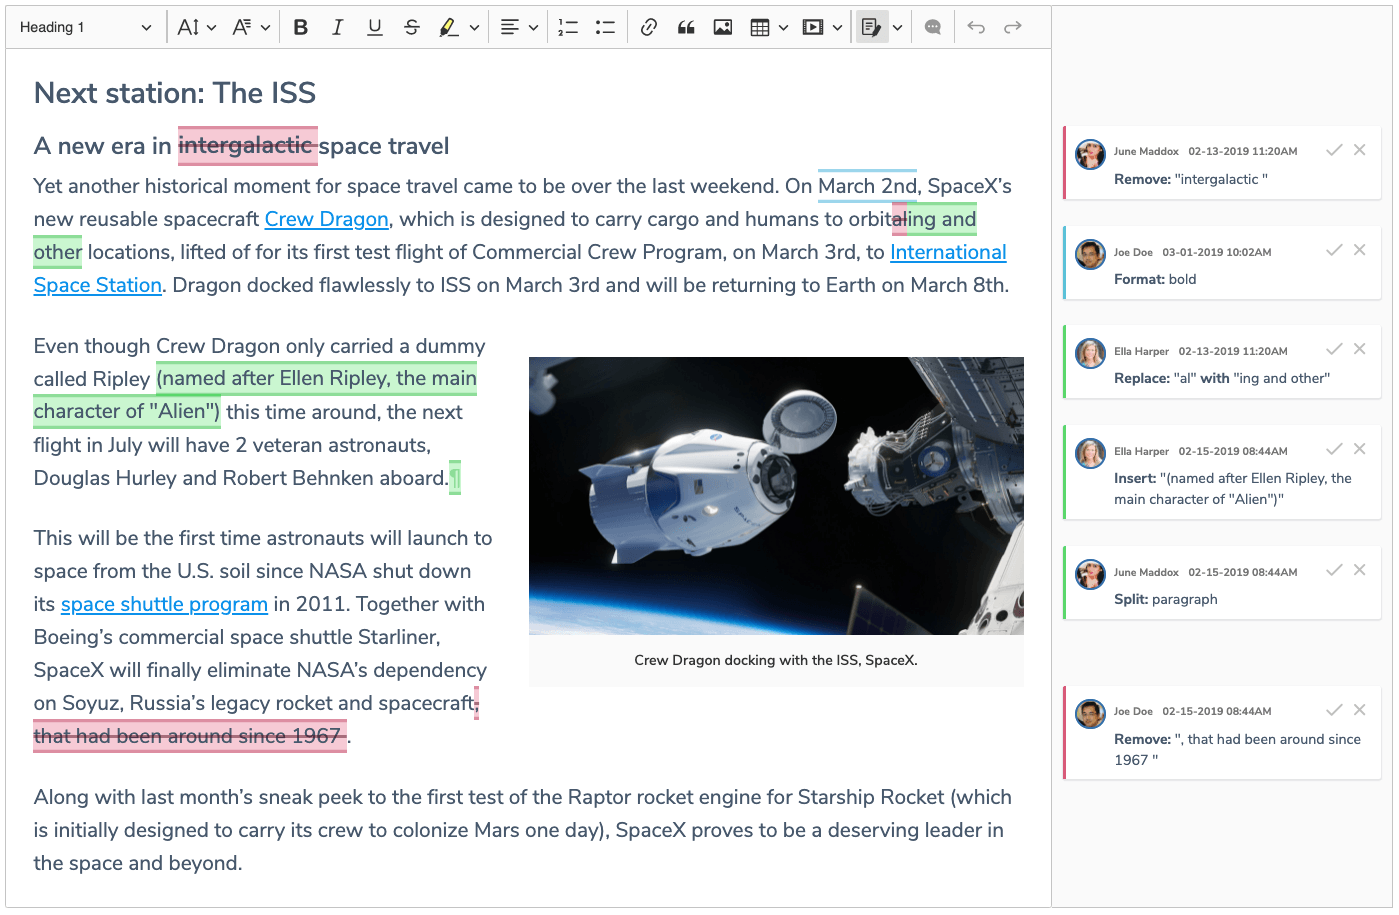The height and width of the screenshot is (915, 1399).
Task: Click the strikethrough icon
Action: click(x=411, y=28)
